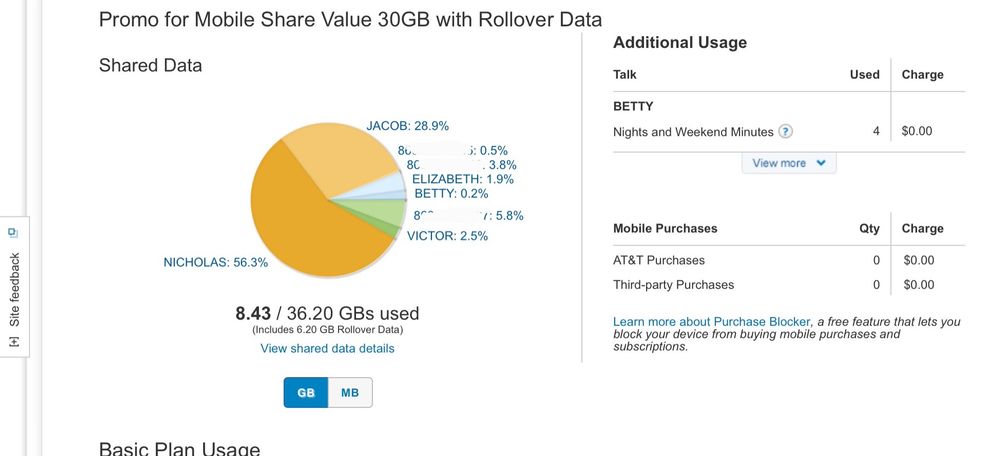Click the AT&T Purchases row
Viewport: 999px width, 456px height.
click(789, 260)
